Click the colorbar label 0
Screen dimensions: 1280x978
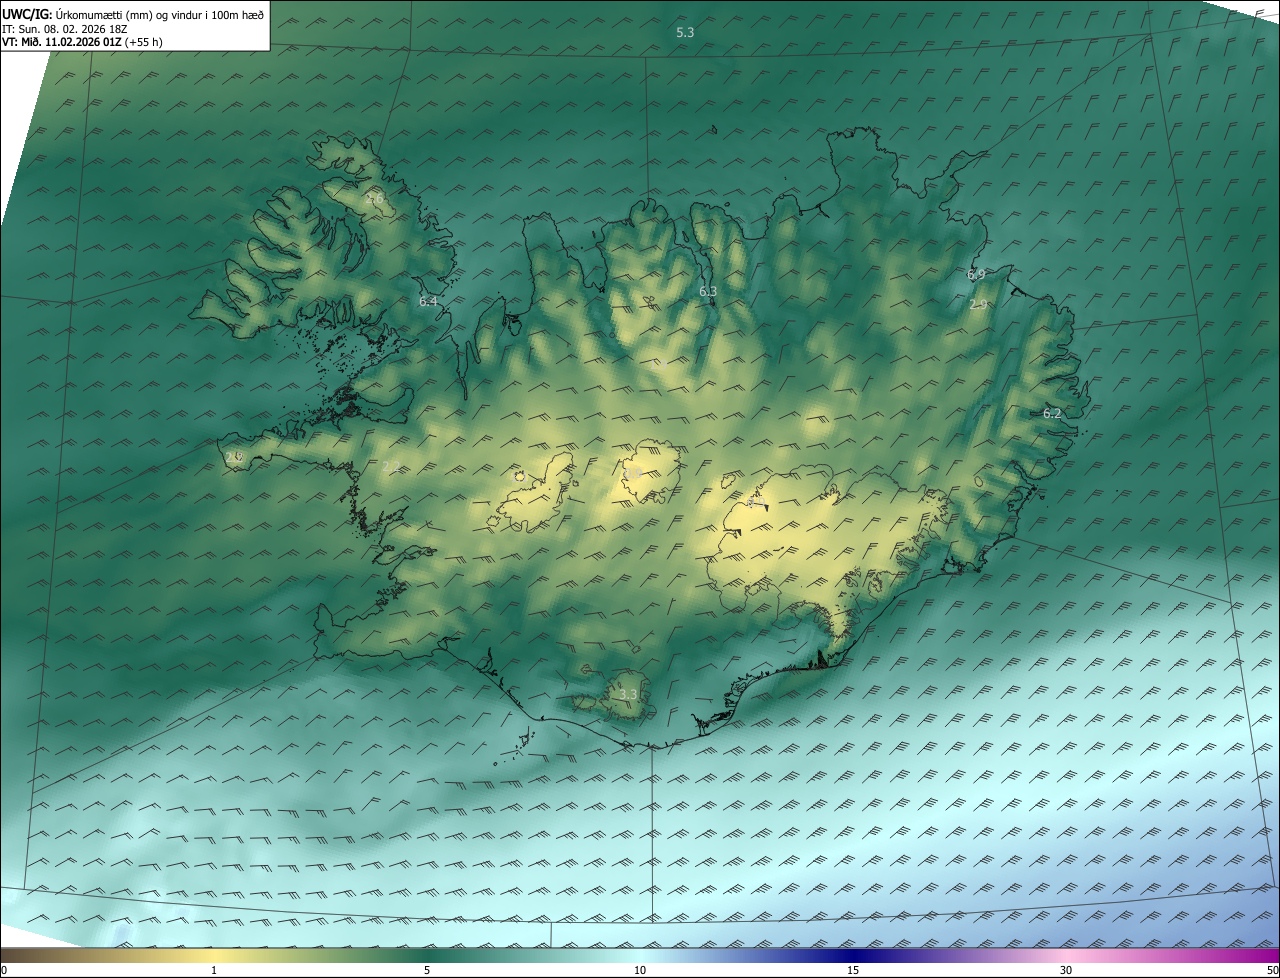[x=4, y=970]
